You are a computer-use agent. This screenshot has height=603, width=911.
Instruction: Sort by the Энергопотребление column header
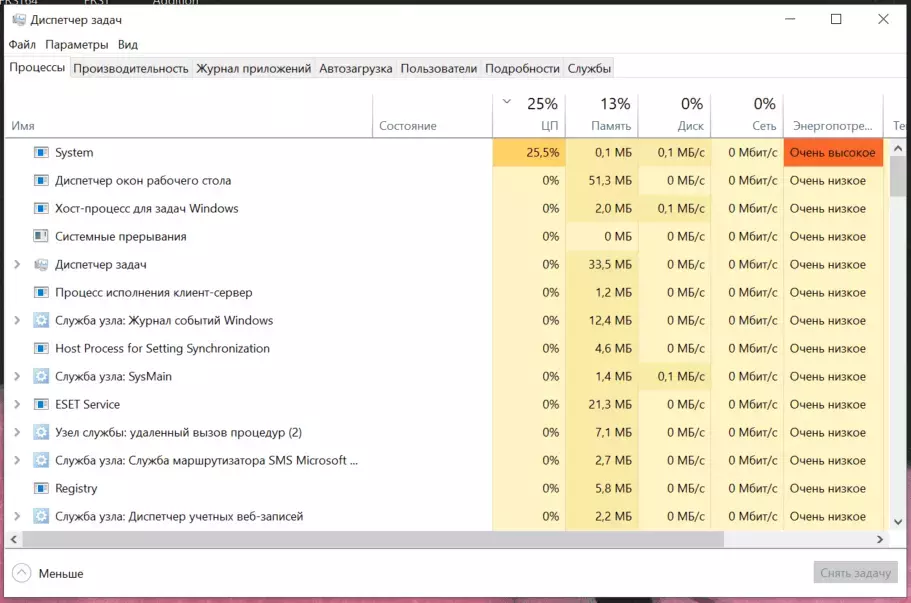(833, 116)
